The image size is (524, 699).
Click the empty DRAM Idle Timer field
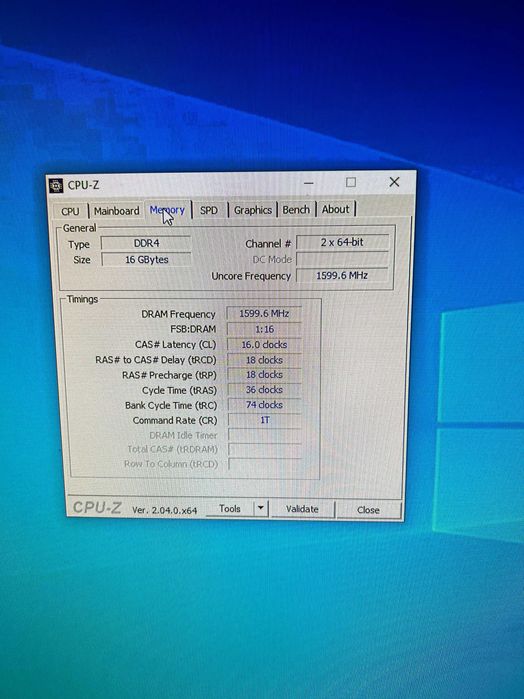[x=265, y=435]
